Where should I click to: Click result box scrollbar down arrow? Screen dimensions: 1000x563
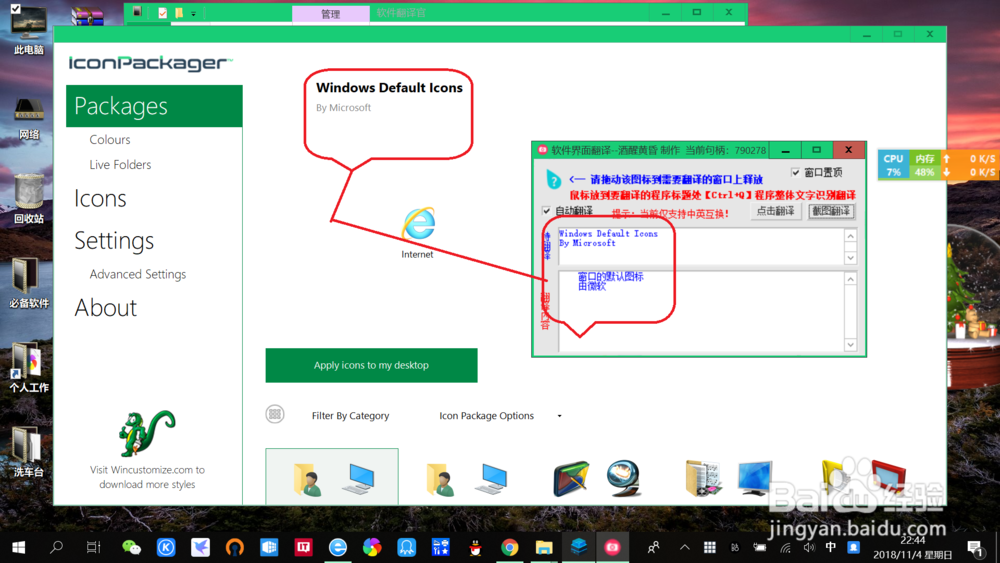850,344
